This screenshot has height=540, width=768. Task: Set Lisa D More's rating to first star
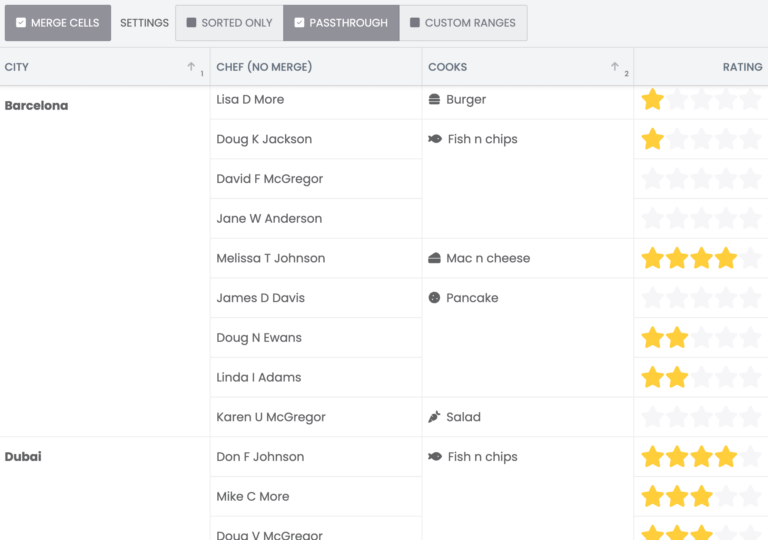[x=653, y=99]
